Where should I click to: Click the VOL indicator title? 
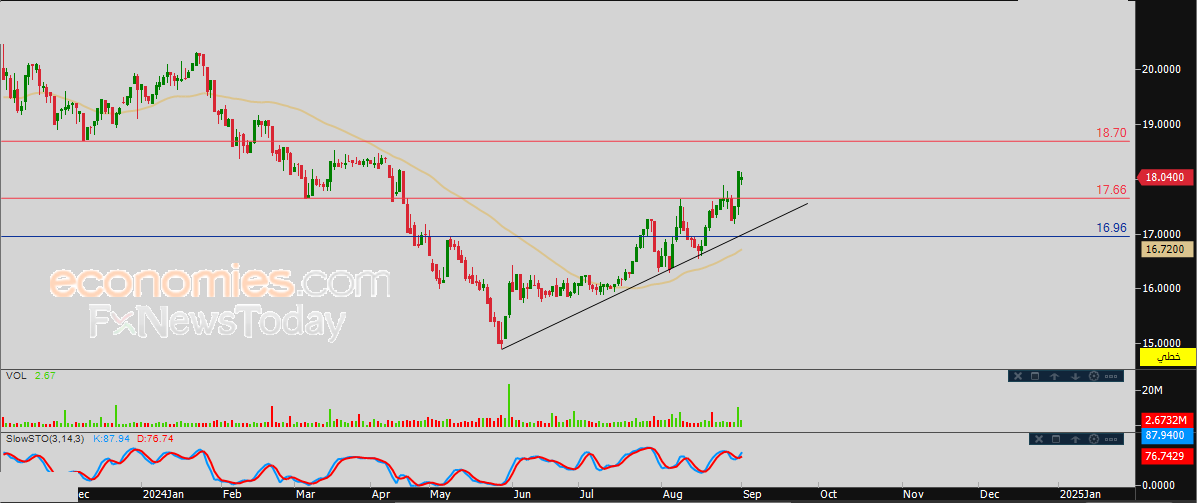coord(15,376)
